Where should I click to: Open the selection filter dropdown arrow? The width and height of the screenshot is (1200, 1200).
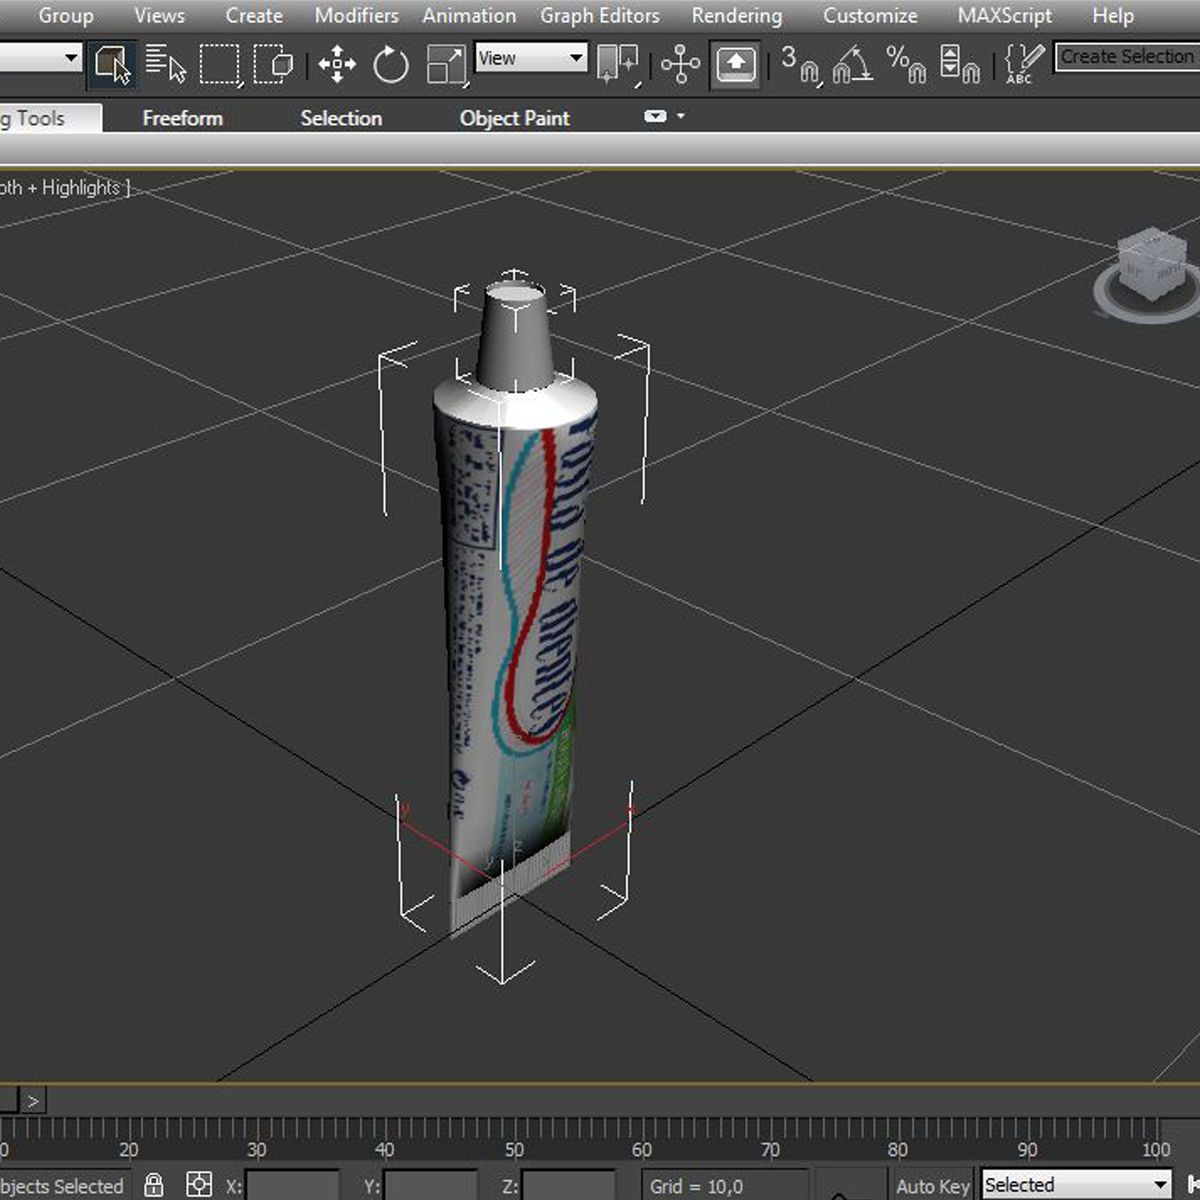(71, 58)
